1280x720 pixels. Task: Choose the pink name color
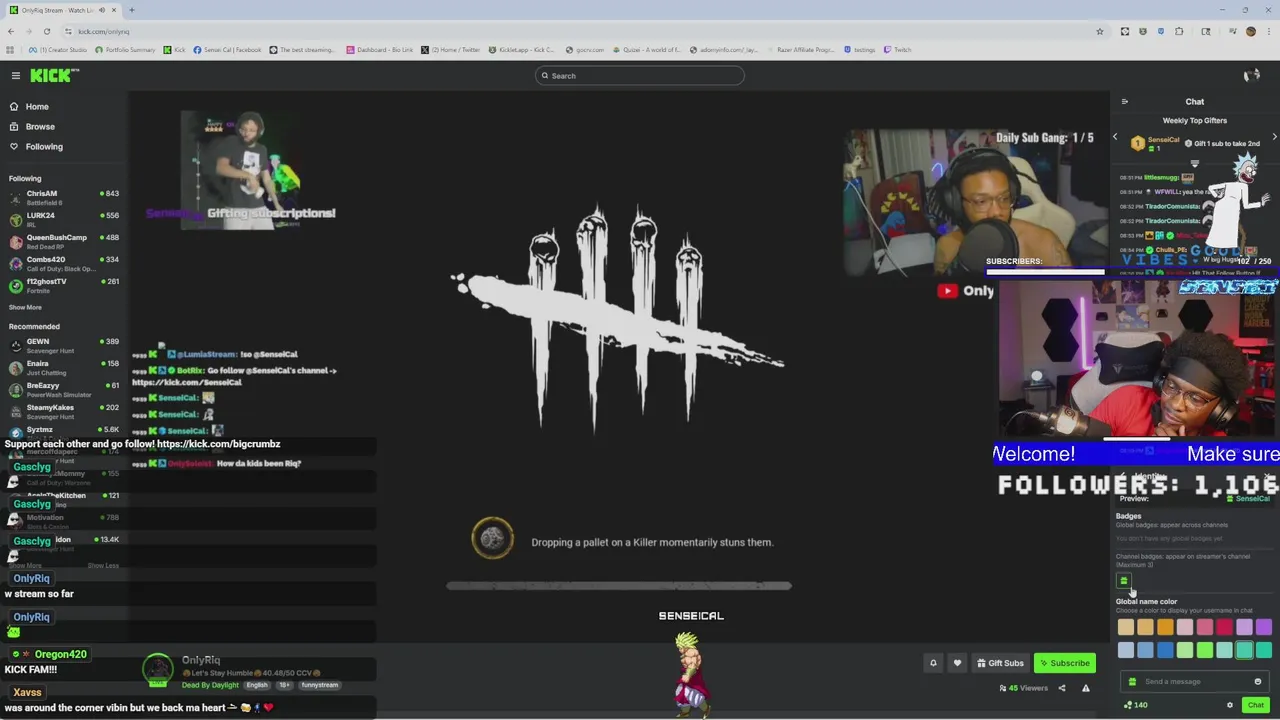pos(1205,627)
